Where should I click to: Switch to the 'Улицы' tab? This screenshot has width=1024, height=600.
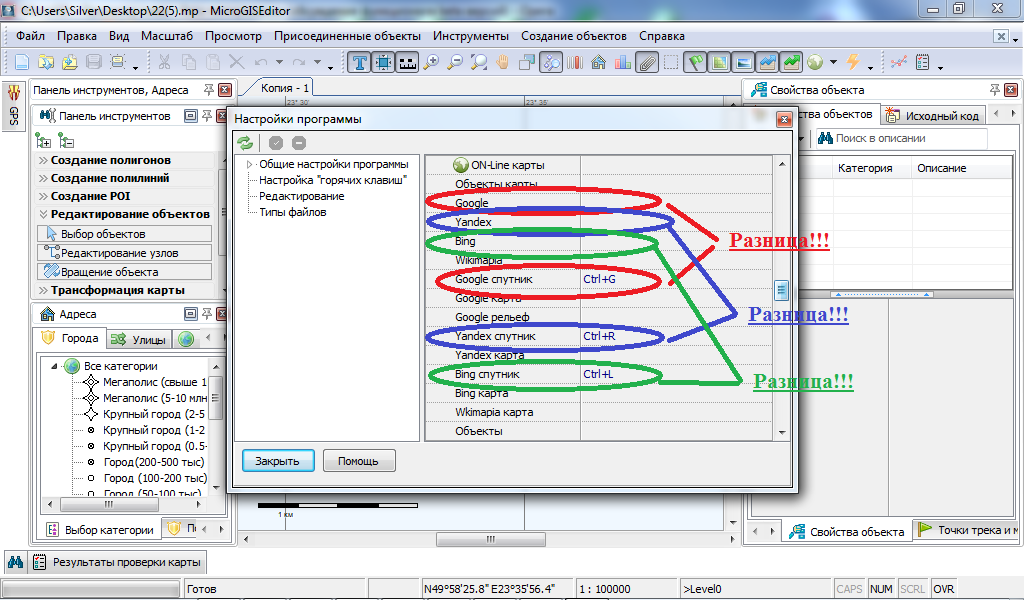(139, 339)
